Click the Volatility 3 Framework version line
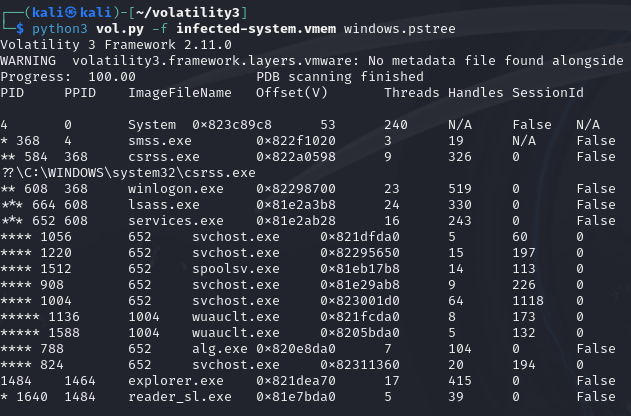 116,45
